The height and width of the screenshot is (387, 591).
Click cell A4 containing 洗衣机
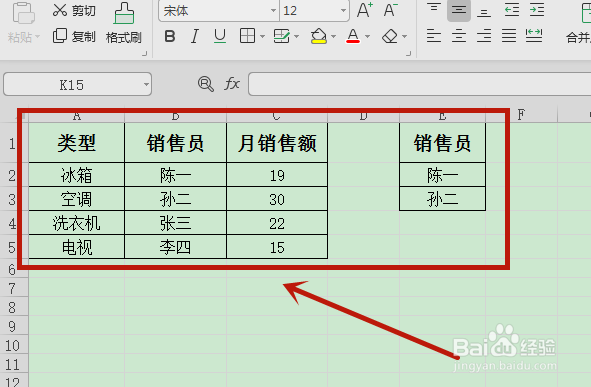[77, 223]
